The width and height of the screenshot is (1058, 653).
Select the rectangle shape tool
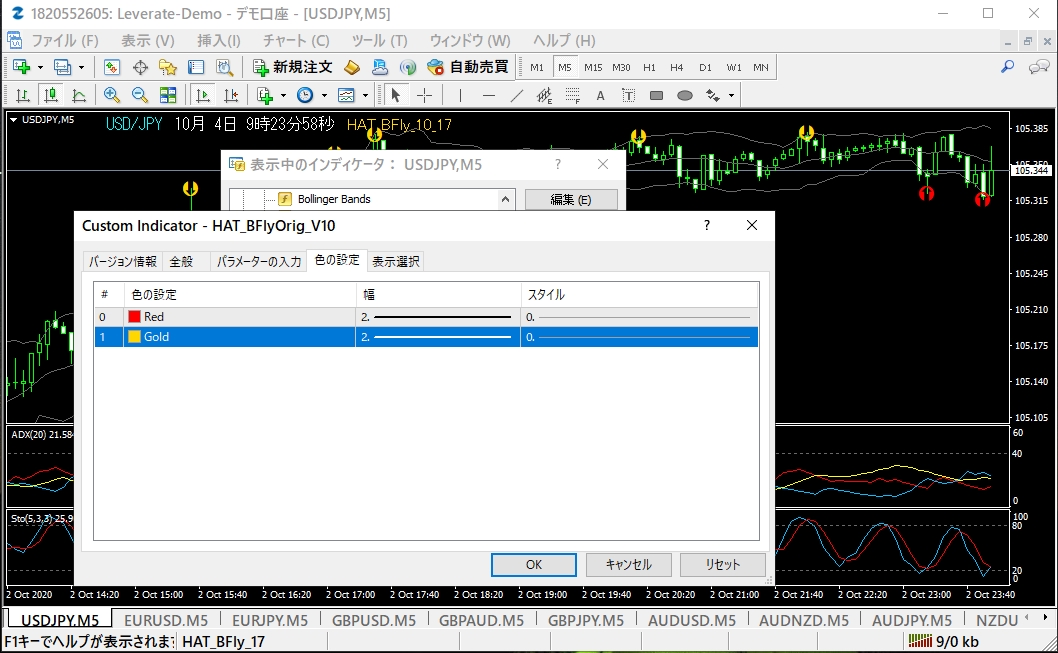[657, 95]
